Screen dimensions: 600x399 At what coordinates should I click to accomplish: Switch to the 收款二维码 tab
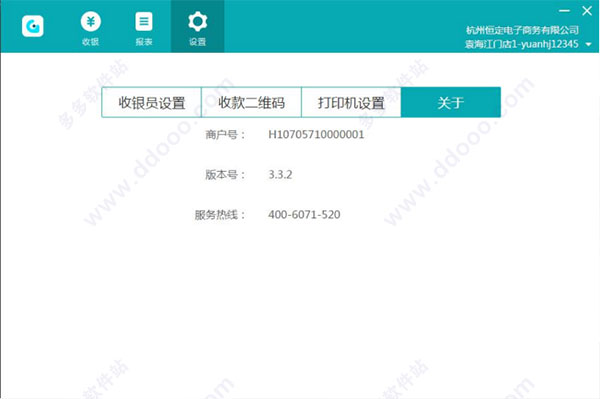[x=251, y=103]
